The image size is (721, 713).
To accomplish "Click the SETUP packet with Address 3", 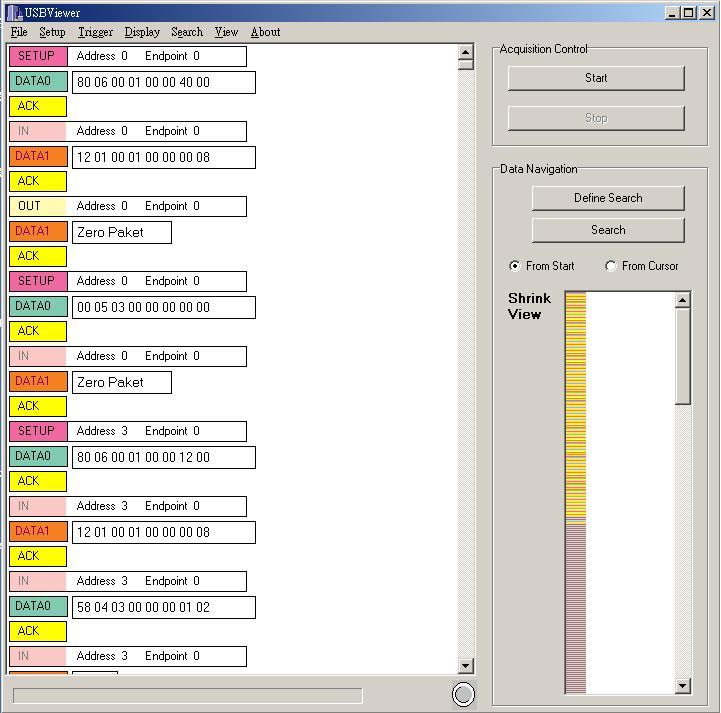I will point(128,431).
